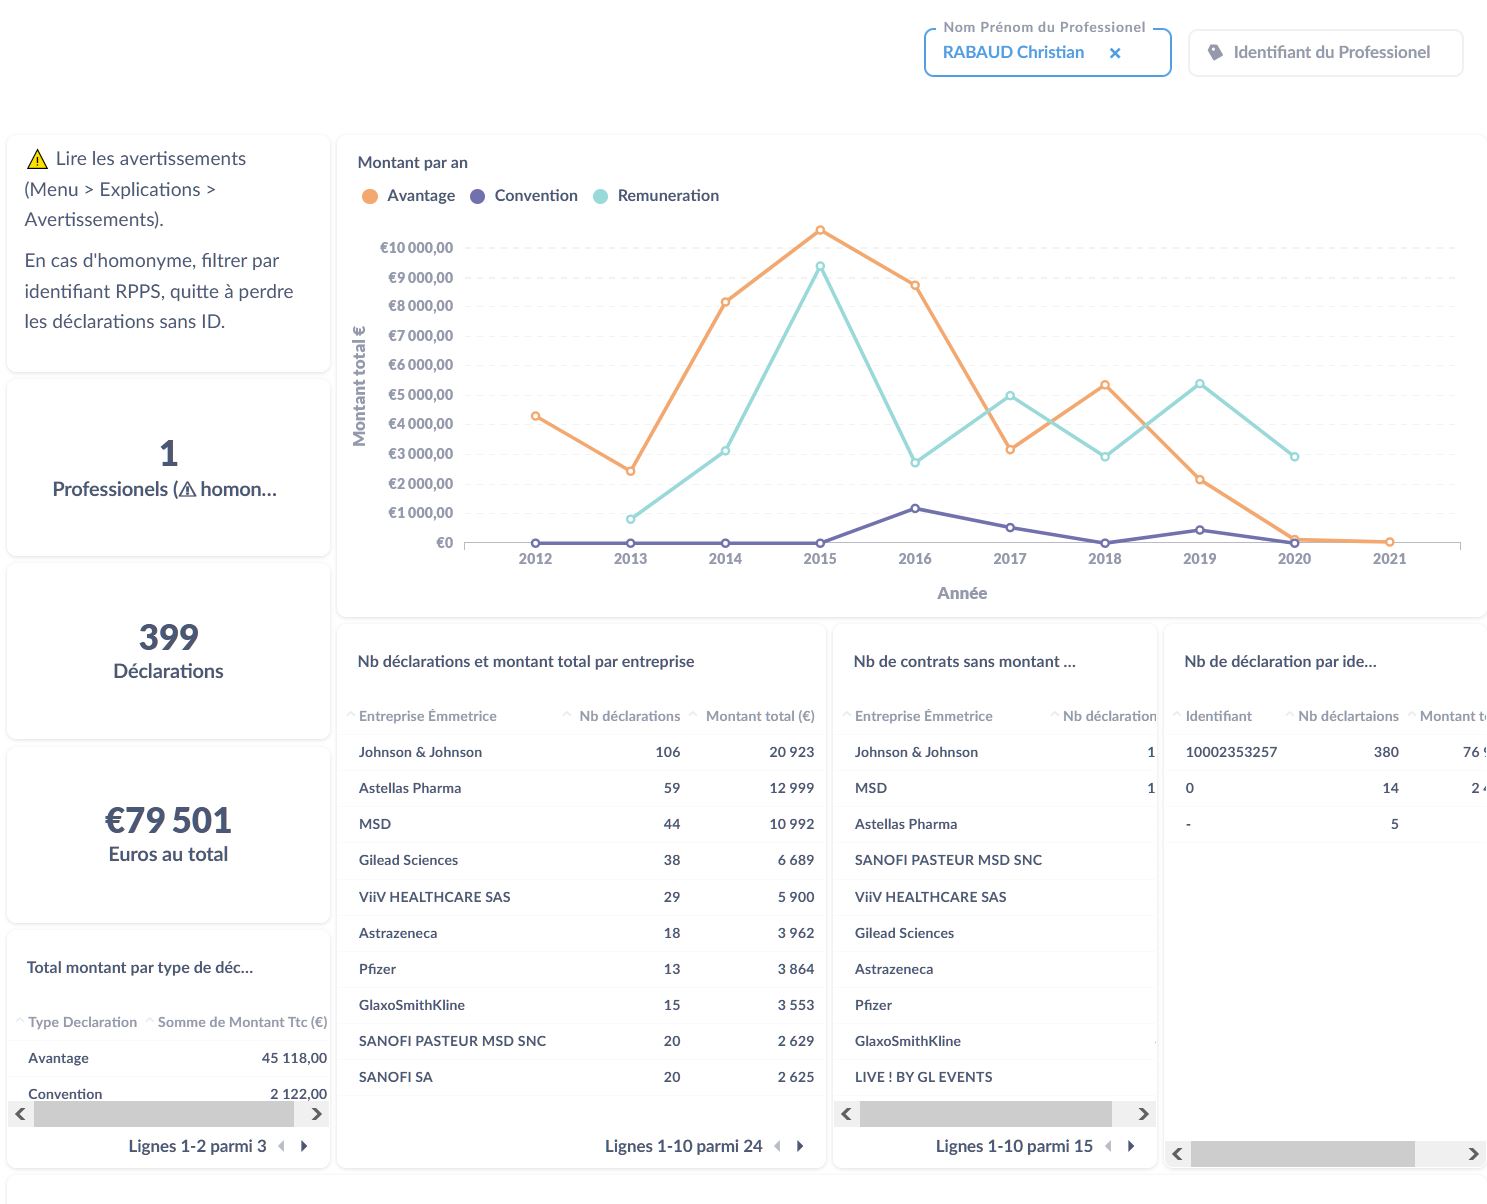The width and height of the screenshot is (1487, 1204).
Task: Click Pfizer row with 13 declarations
Action: click(582, 969)
